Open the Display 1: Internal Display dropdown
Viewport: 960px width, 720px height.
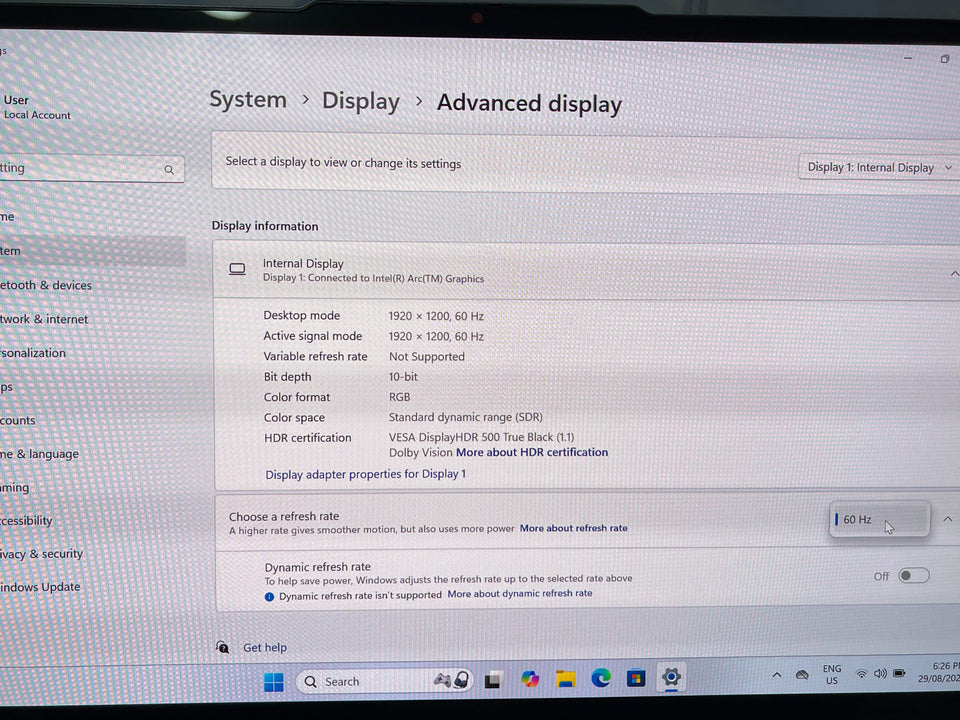pos(879,167)
